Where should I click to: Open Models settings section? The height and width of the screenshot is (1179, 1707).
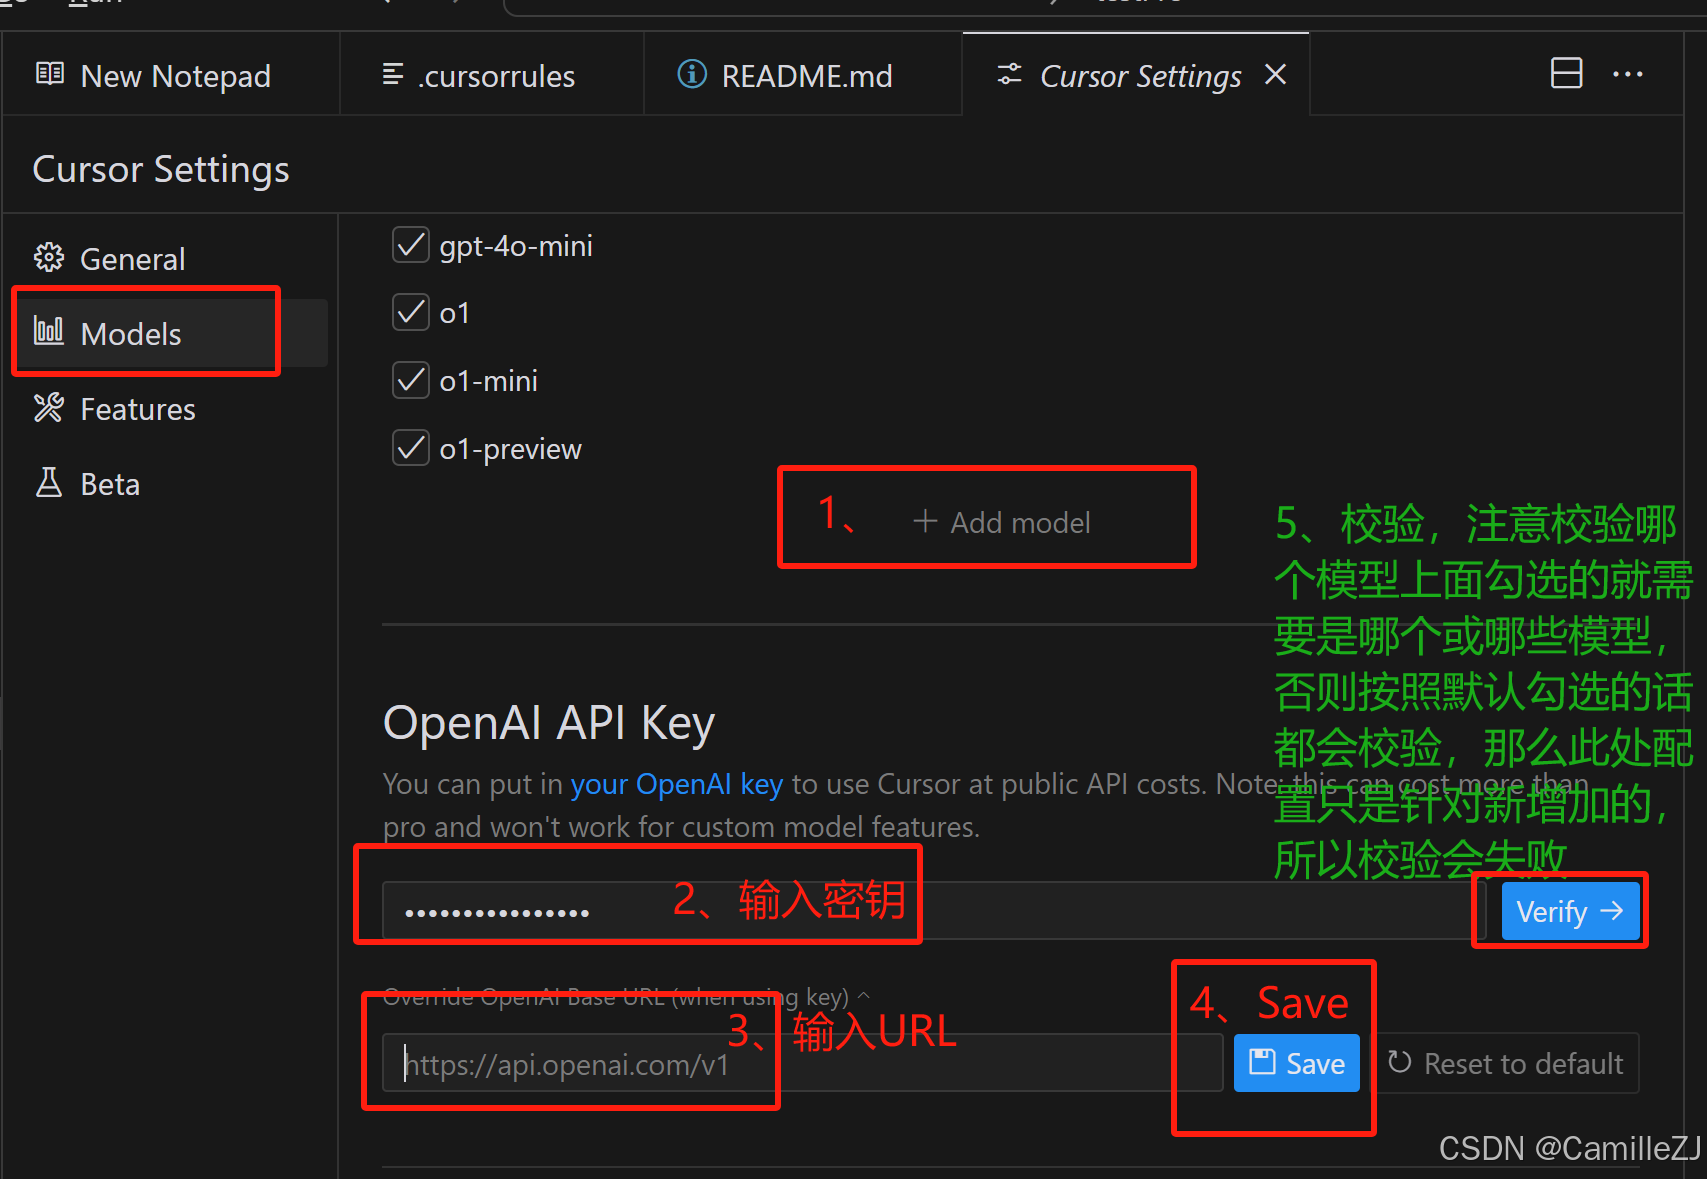(x=170, y=333)
